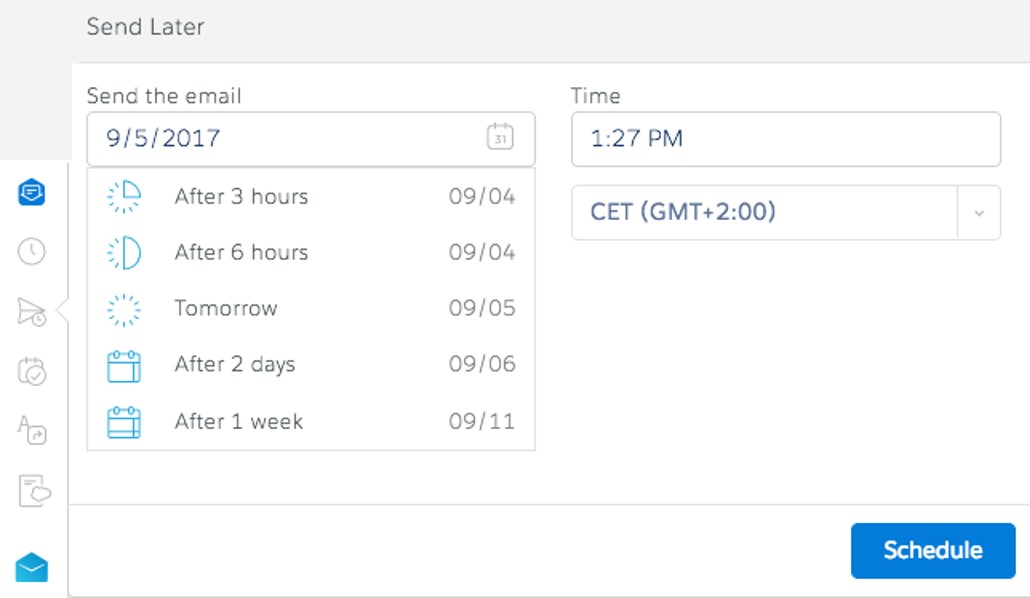Click the Tomorrow sun icon

[x=124, y=309]
